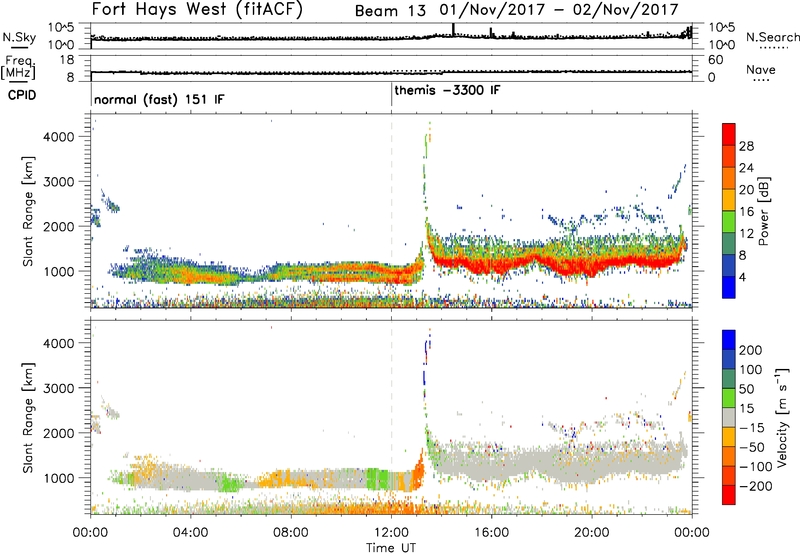Click the '04:00' time axis label
The height and width of the screenshot is (554, 800).
(190, 533)
